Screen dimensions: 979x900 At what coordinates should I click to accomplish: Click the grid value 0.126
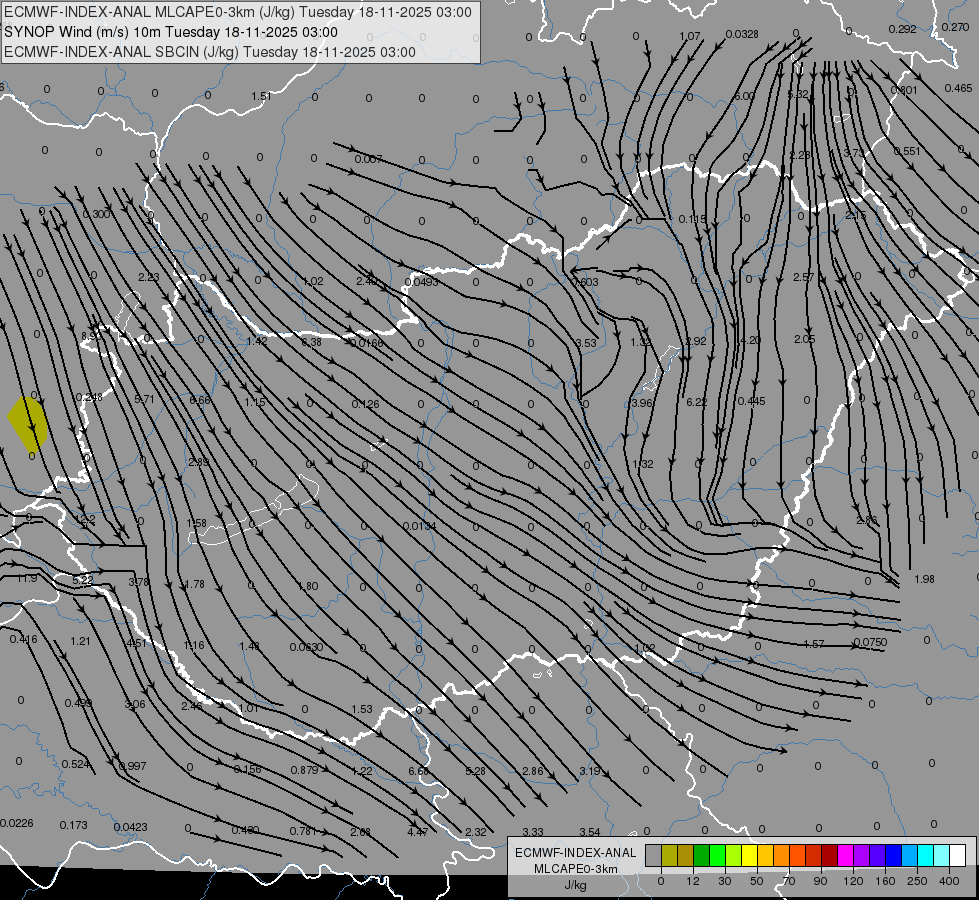(365, 404)
